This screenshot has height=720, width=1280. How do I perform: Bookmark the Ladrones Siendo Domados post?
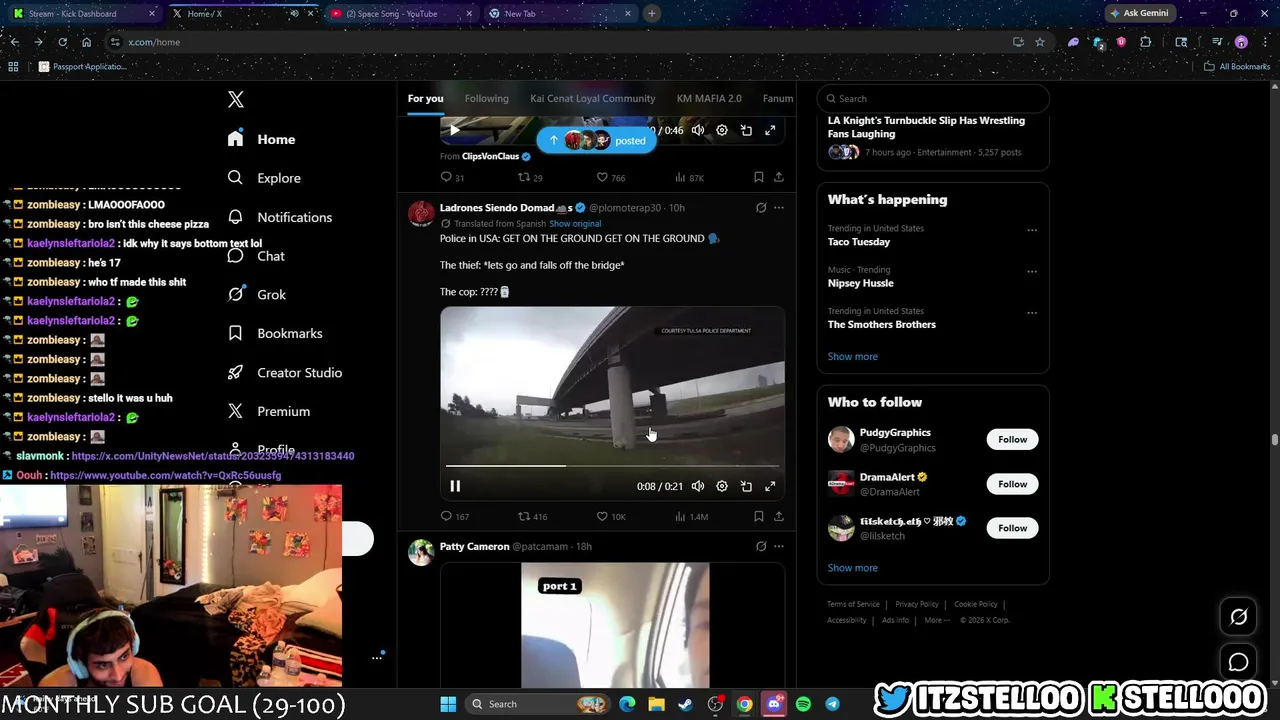click(x=759, y=516)
